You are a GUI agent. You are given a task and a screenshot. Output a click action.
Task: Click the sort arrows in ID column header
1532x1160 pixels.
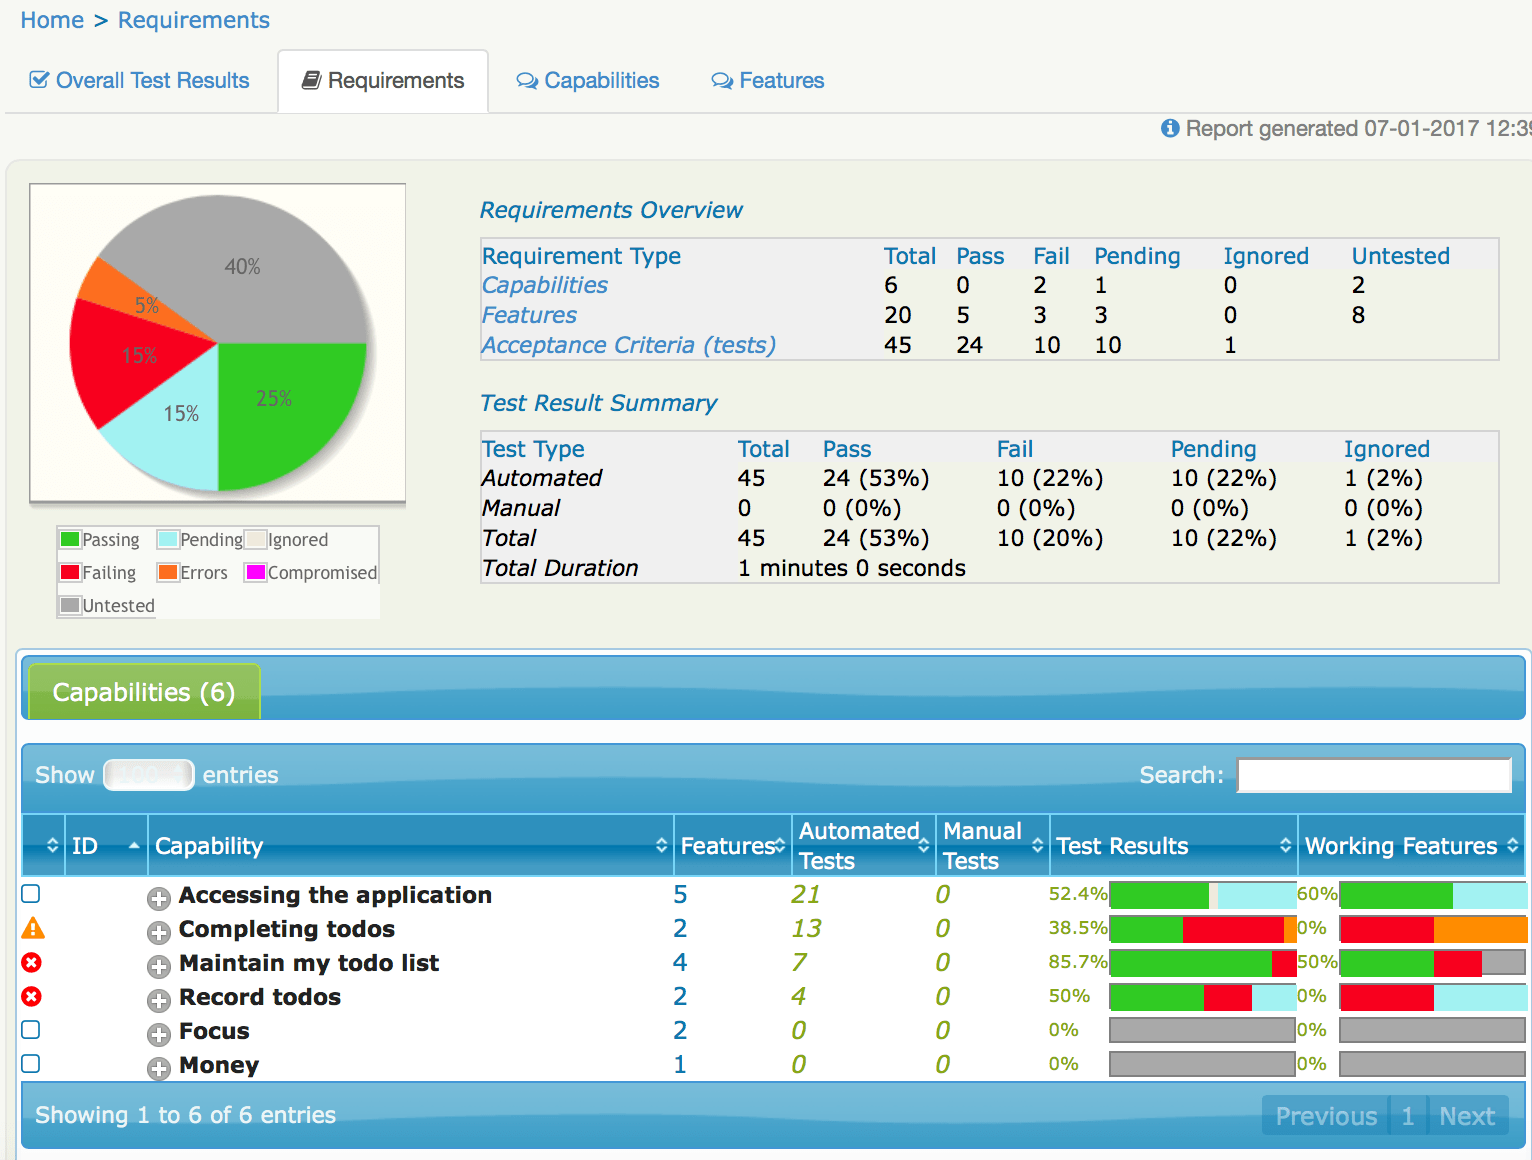133,846
